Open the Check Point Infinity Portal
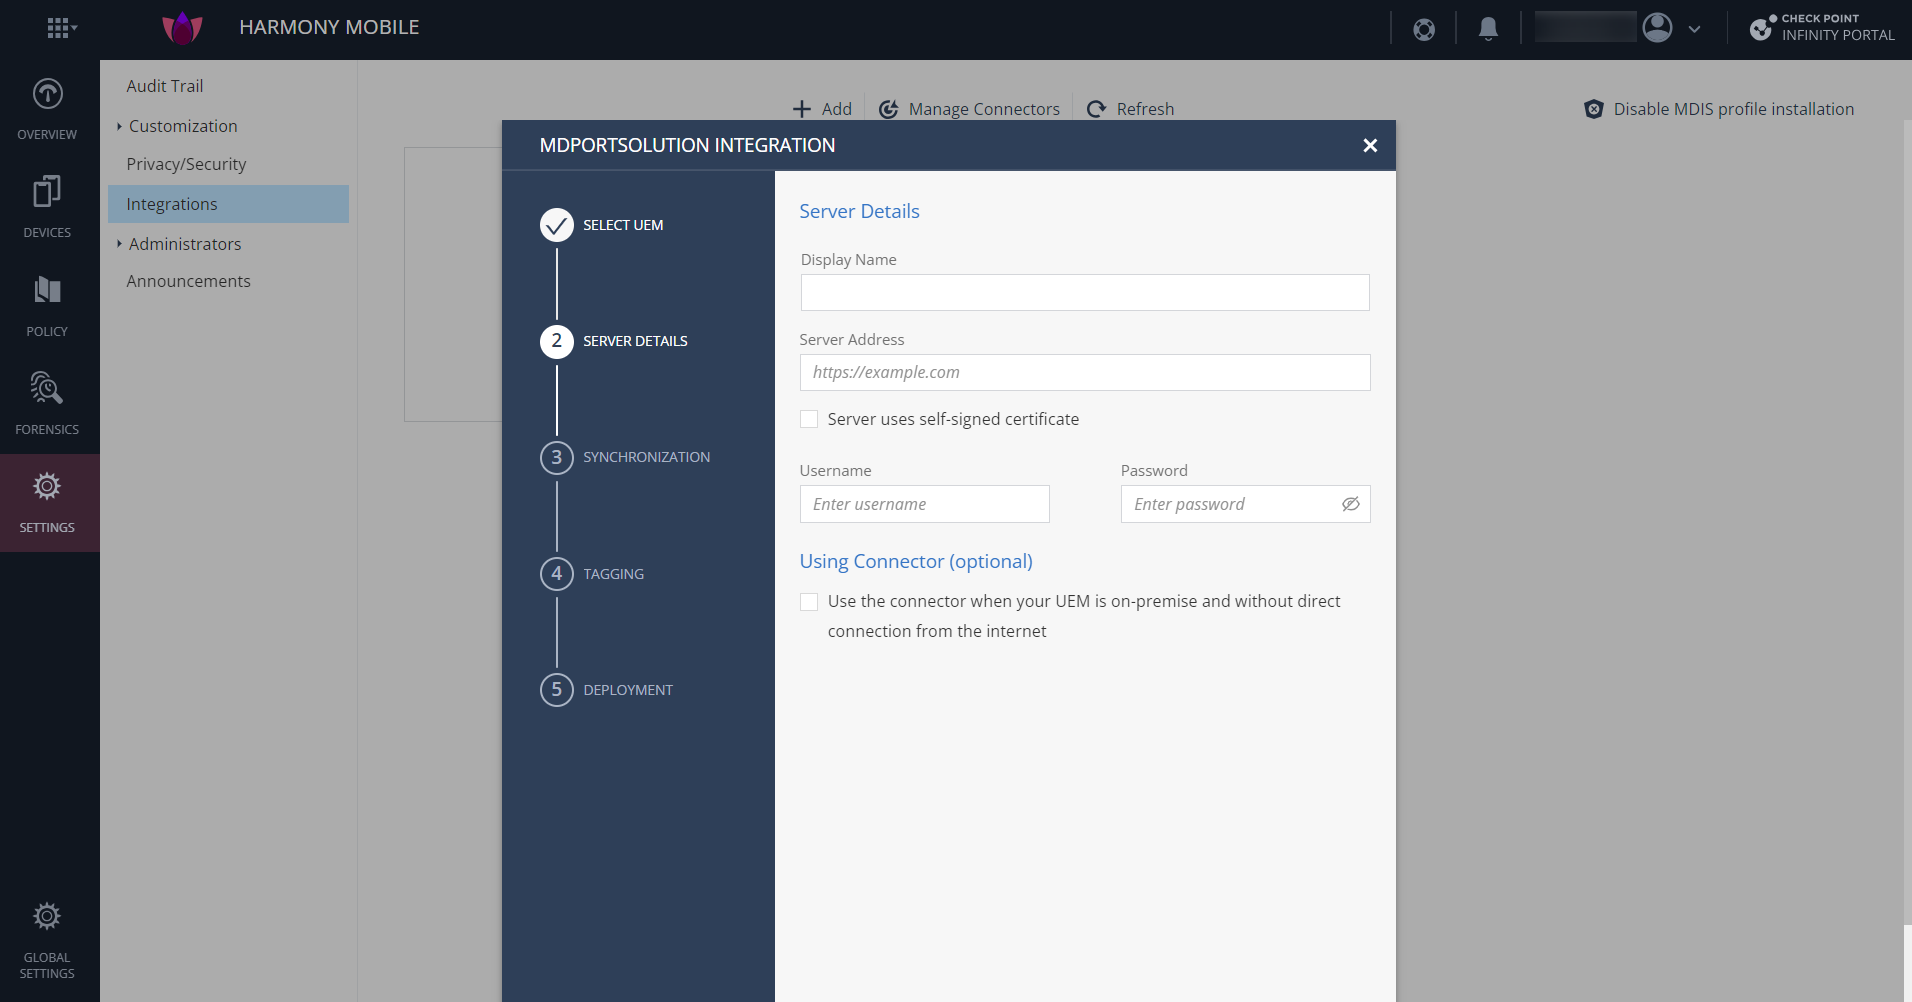The width and height of the screenshot is (1912, 1002). 1822,27
